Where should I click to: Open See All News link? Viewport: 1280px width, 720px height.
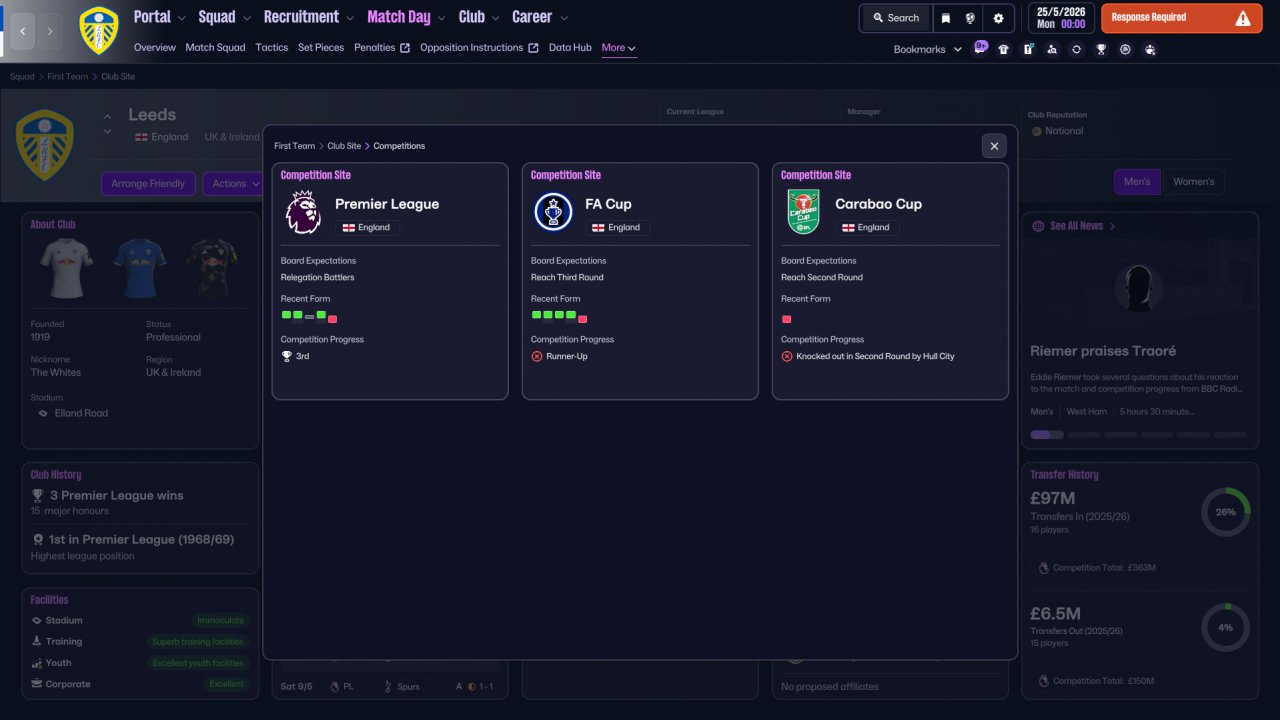pos(1076,226)
